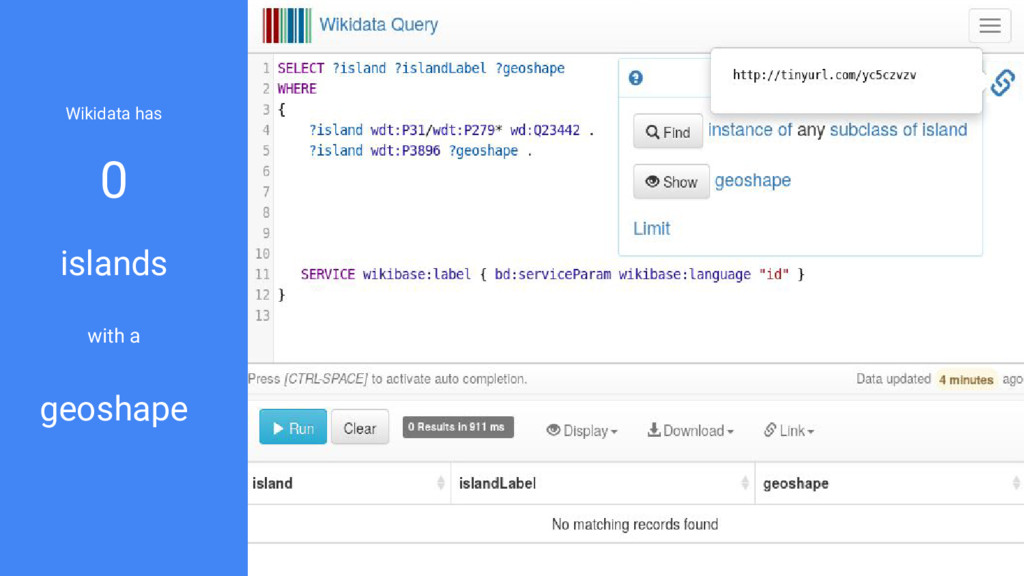Clear the query editor
Screen dimensions: 1024x576
click(x=360, y=427)
